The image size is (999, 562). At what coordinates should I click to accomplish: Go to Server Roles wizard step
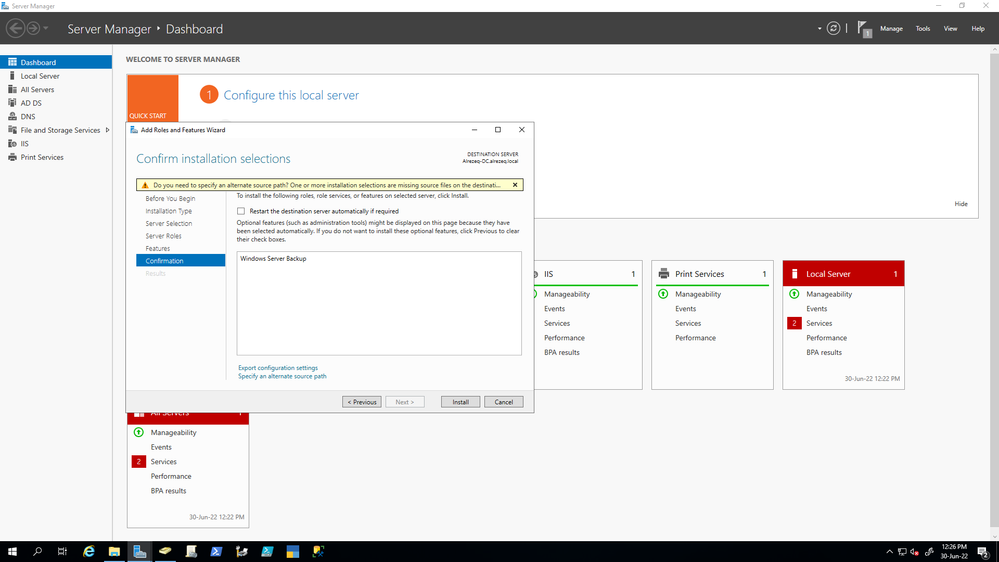163,236
